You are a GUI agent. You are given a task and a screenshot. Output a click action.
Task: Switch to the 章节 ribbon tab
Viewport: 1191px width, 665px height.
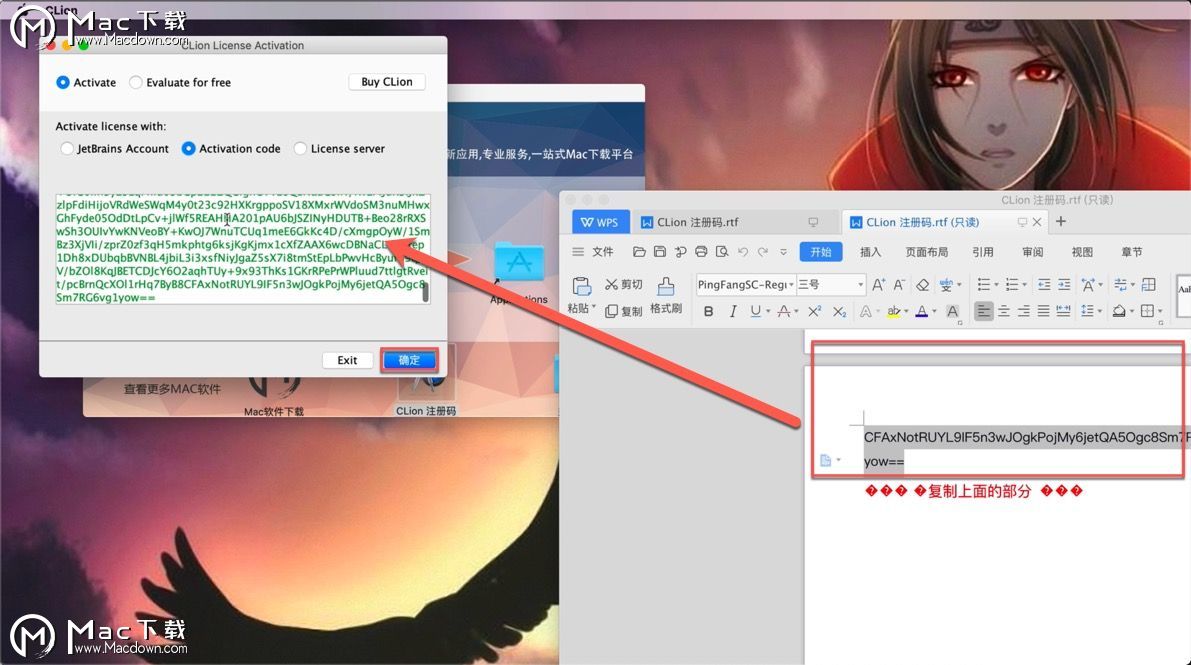pyautogui.click(x=1132, y=252)
